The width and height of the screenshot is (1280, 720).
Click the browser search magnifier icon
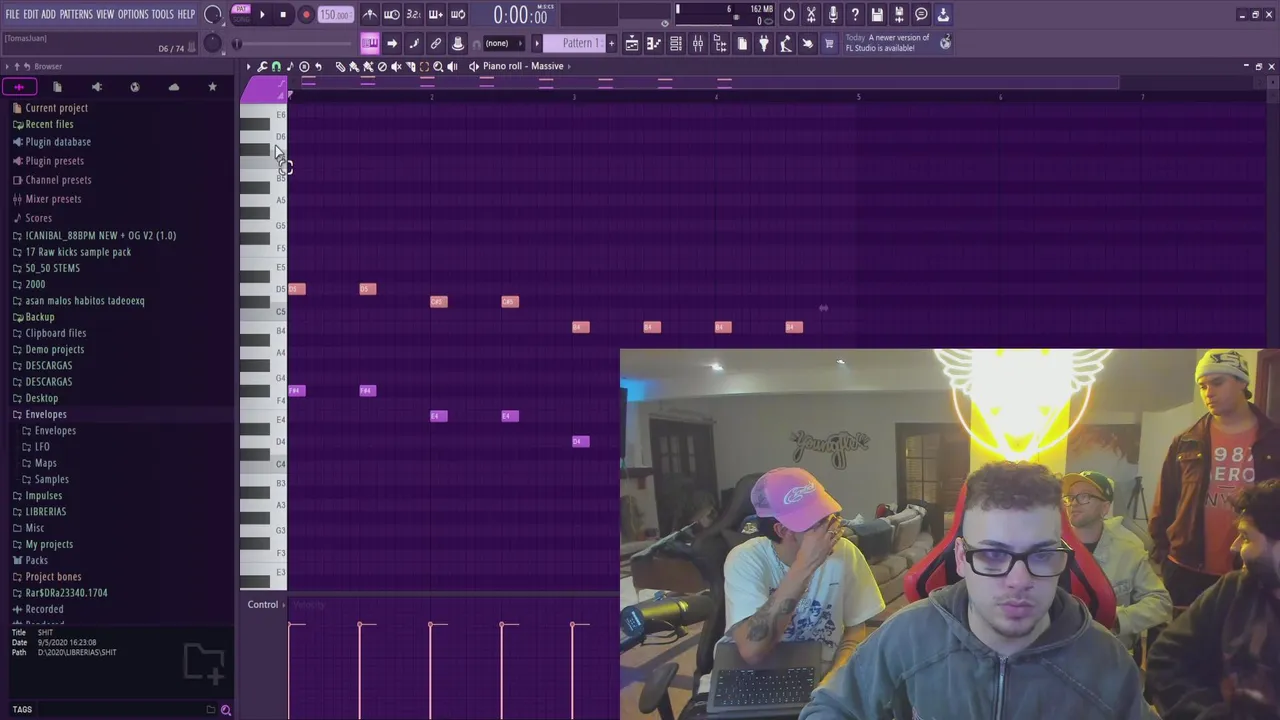coord(226,710)
